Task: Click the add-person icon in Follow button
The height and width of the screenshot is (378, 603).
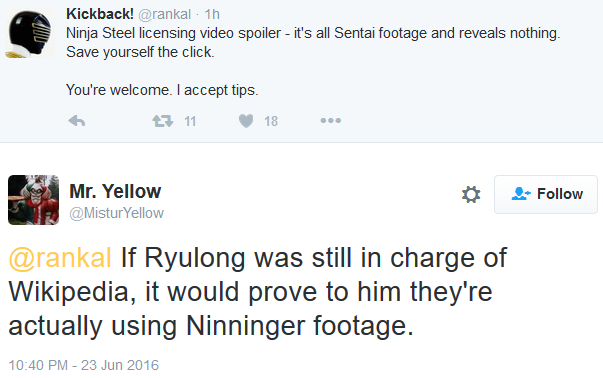Action: (x=521, y=194)
